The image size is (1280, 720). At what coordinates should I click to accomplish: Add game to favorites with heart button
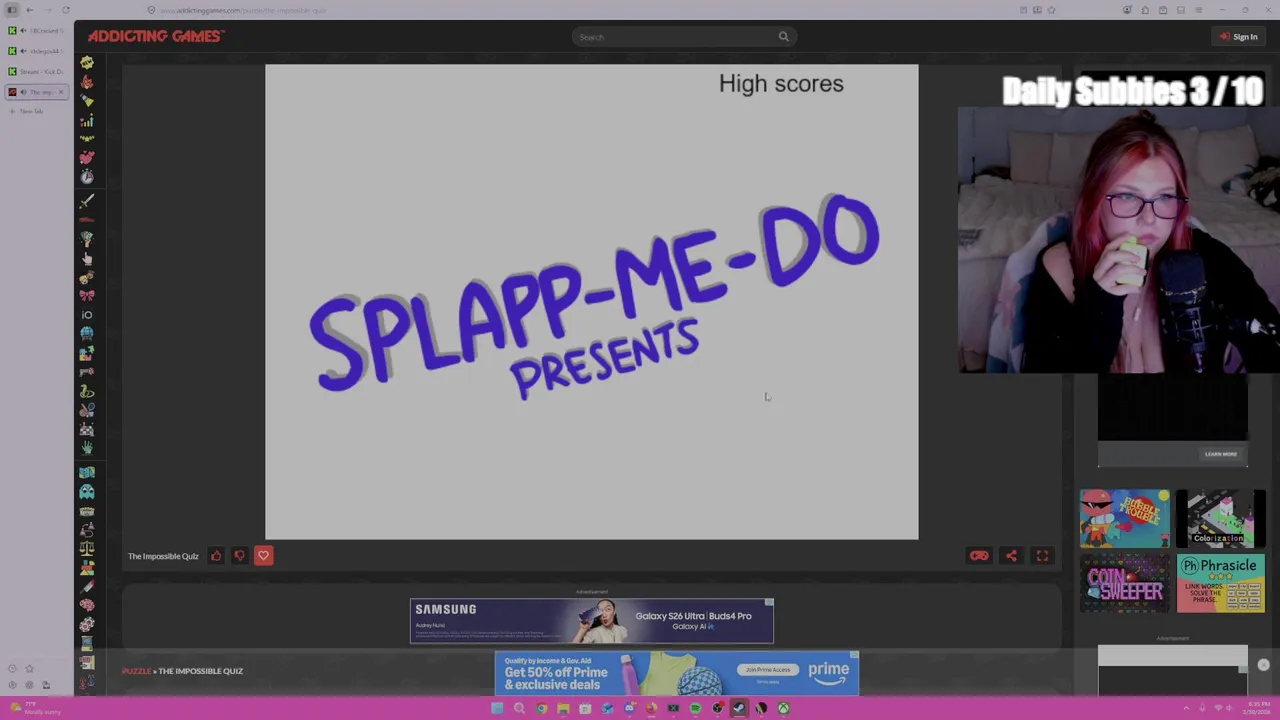(x=263, y=556)
